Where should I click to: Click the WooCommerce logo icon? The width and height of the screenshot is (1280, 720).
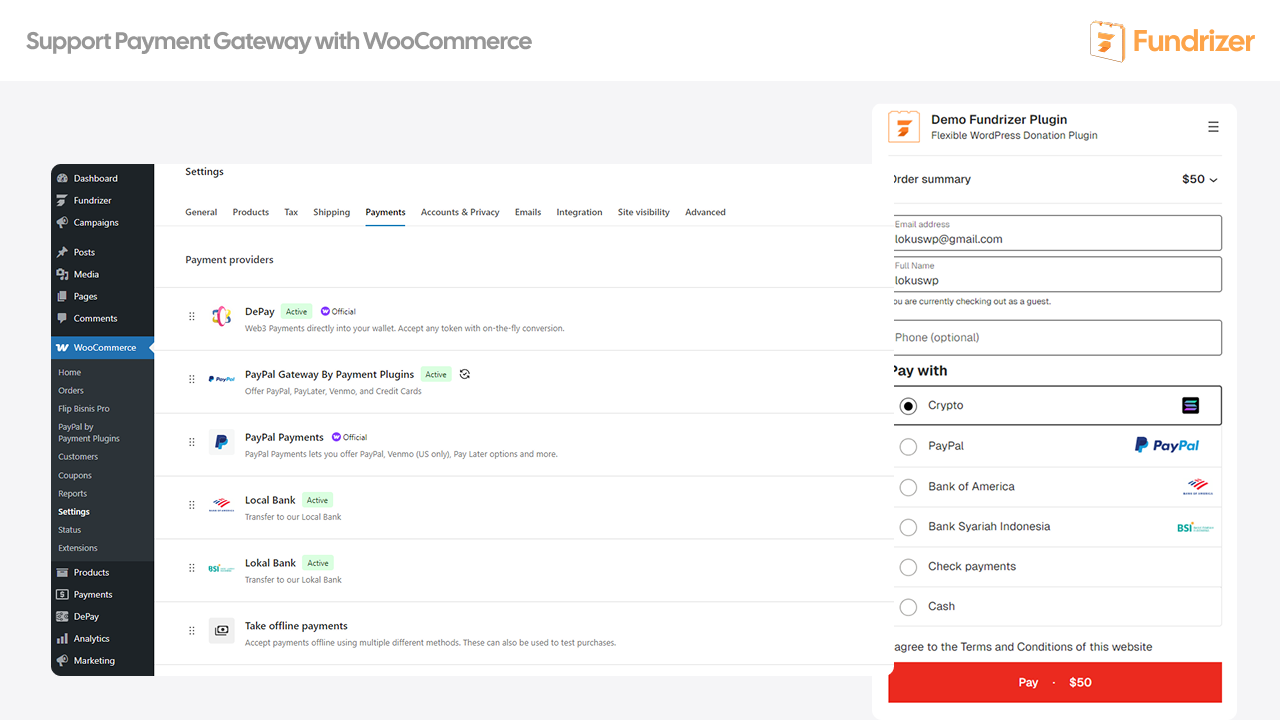pos(63,348)
